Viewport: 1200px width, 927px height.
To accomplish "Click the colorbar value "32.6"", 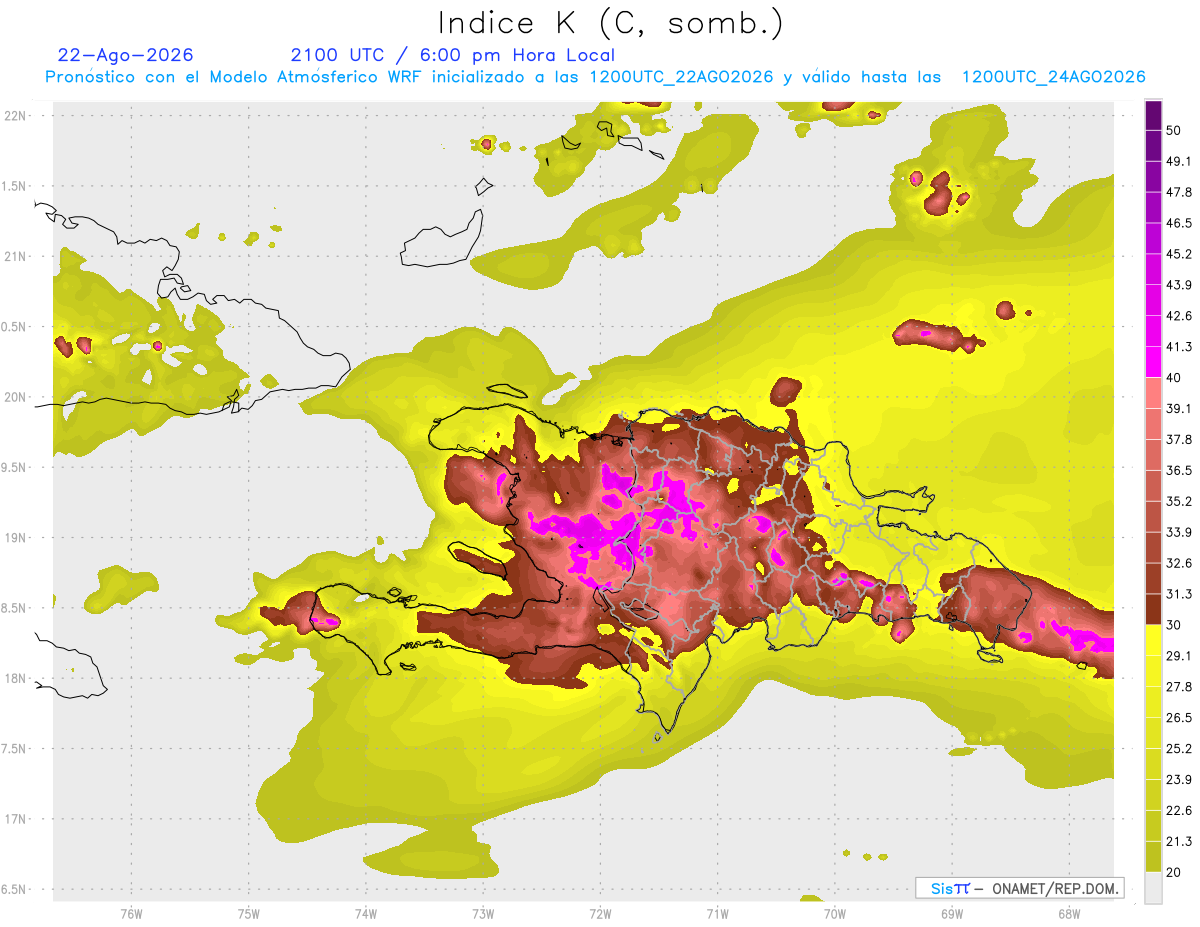I will [x=1179, y=563].
